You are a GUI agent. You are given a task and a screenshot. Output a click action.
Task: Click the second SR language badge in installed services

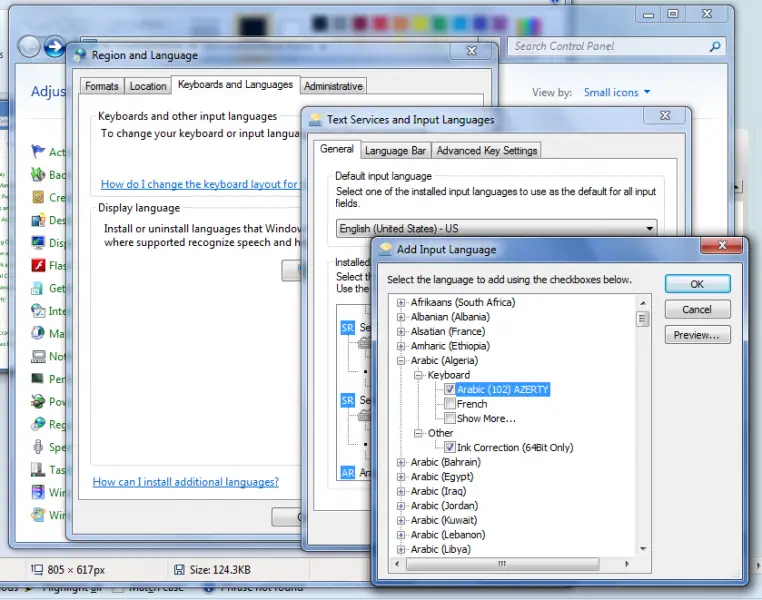click(x=347, y=400)
